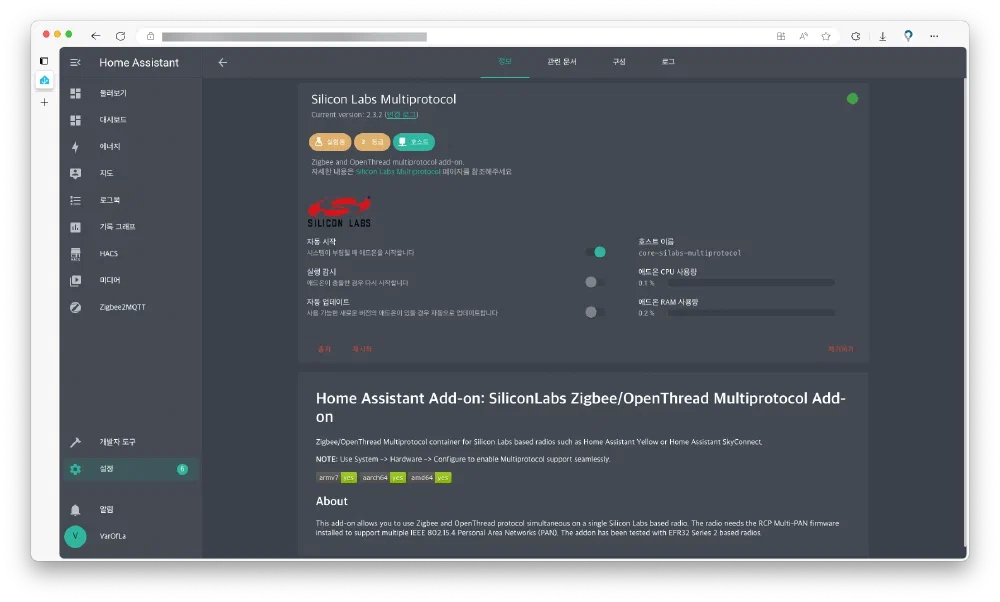Viewport: 1000px width, 602px height.
Task: Open the browser's three-dot settings menu
Action: point(934,36)
